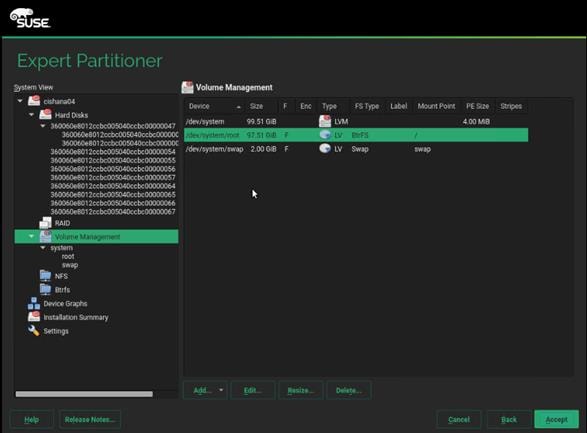The image size is (587, 433).
Task: Click the NFS folder icon
Action: (45, 276)
